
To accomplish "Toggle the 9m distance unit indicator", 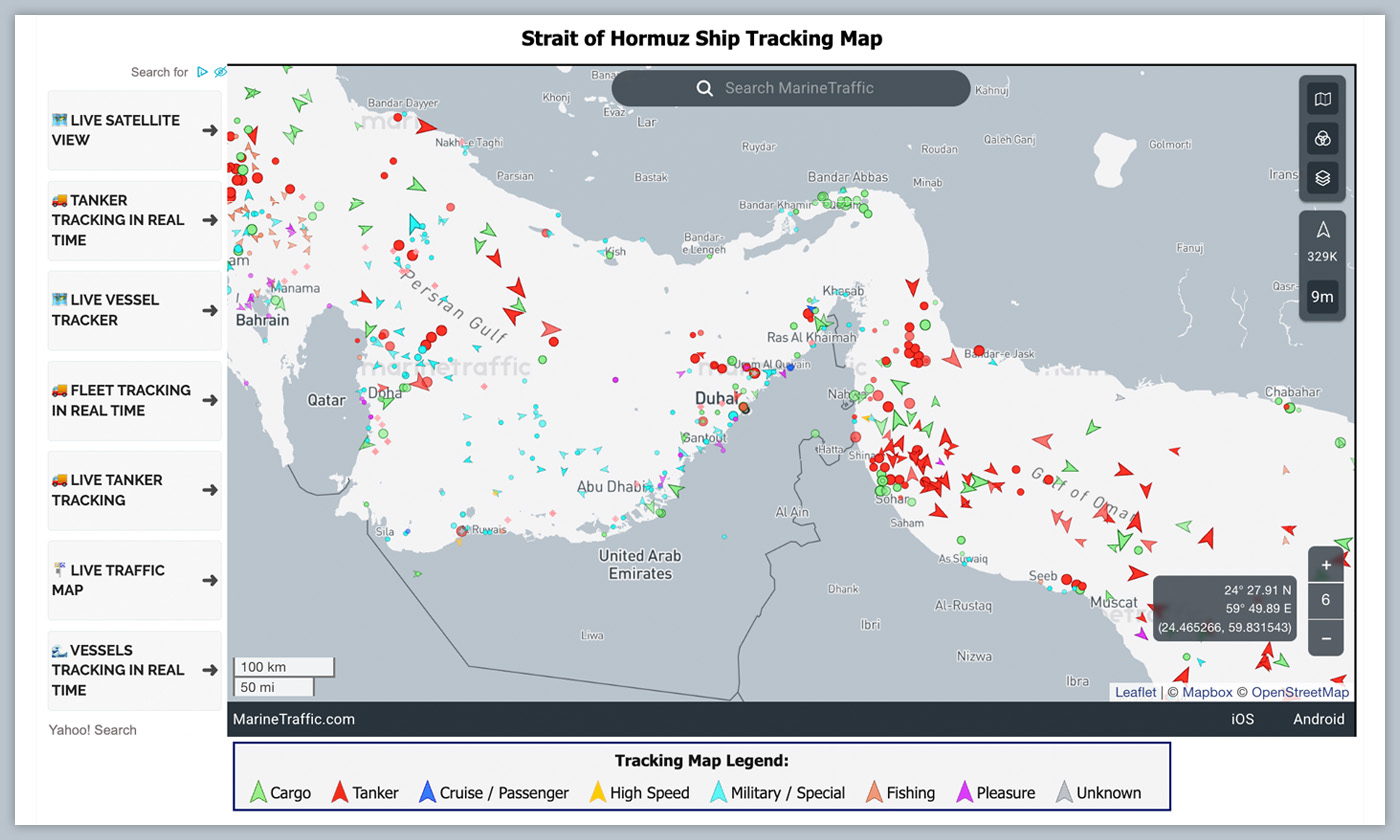I will pos(1322,297).
